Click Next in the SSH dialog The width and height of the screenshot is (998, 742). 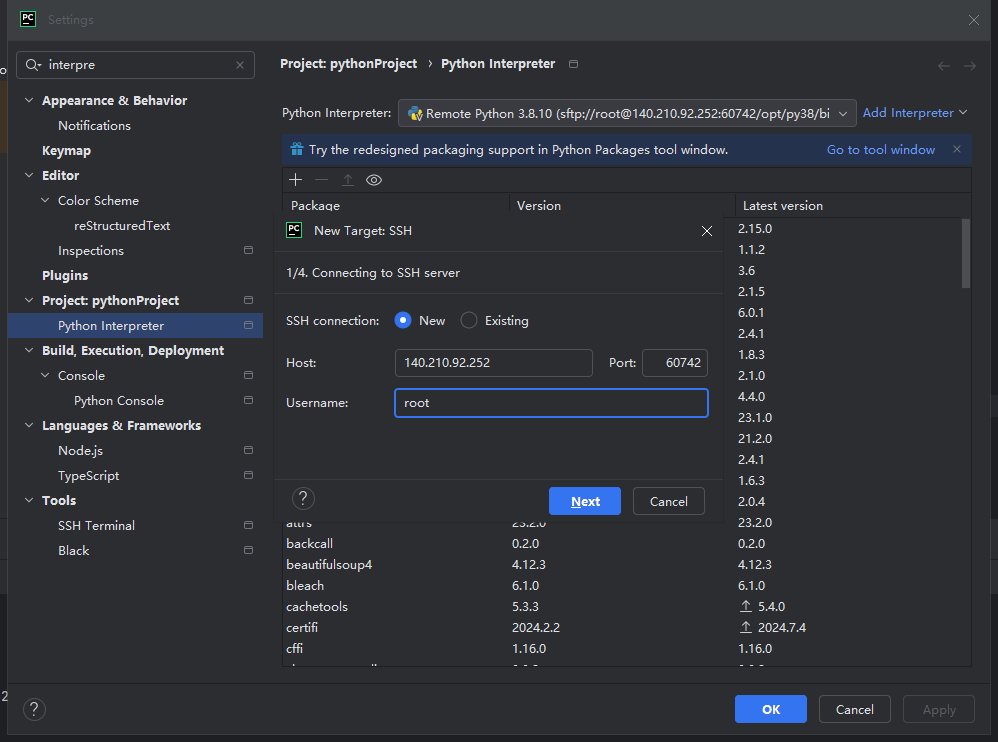click(x=584, y=501)
